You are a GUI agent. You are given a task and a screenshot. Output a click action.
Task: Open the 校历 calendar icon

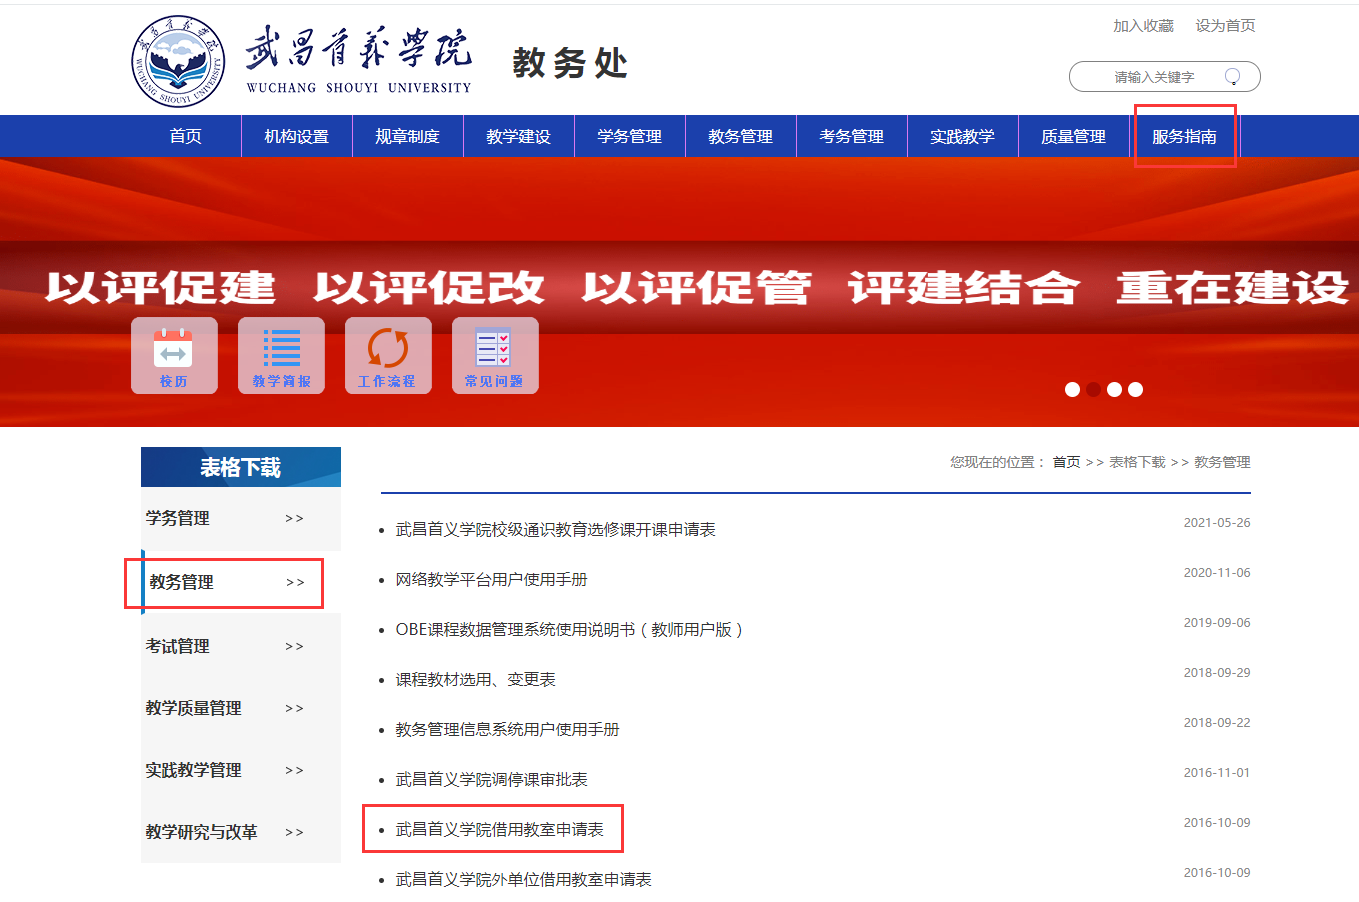pos(174,355)
